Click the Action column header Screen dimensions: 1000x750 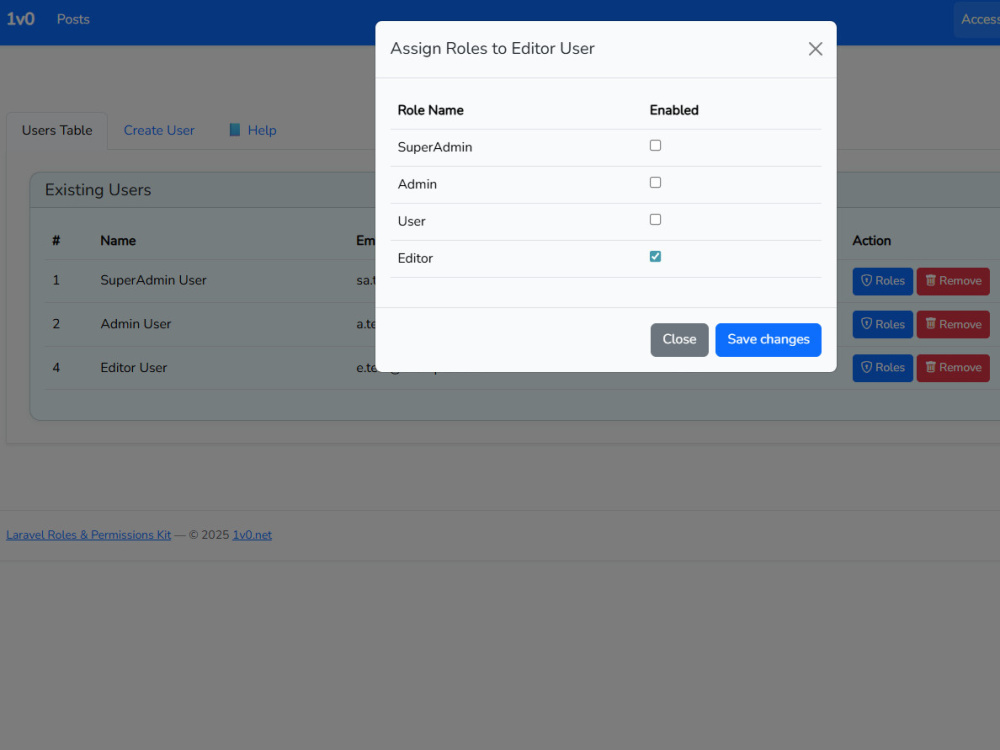[x=871, y=241]
